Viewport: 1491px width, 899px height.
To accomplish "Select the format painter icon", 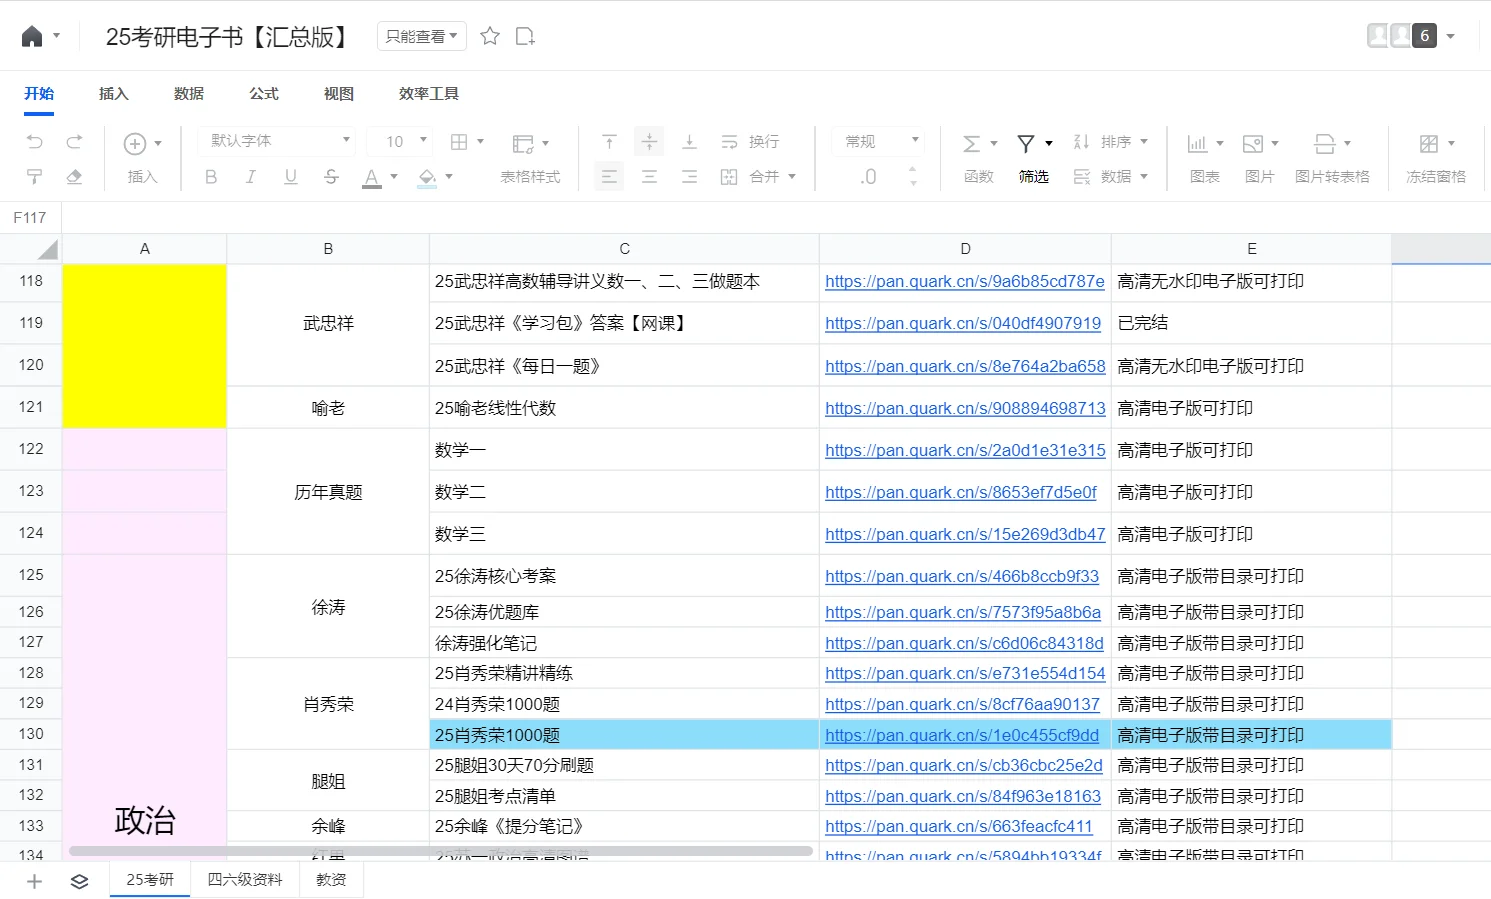I will coord(35,177).
